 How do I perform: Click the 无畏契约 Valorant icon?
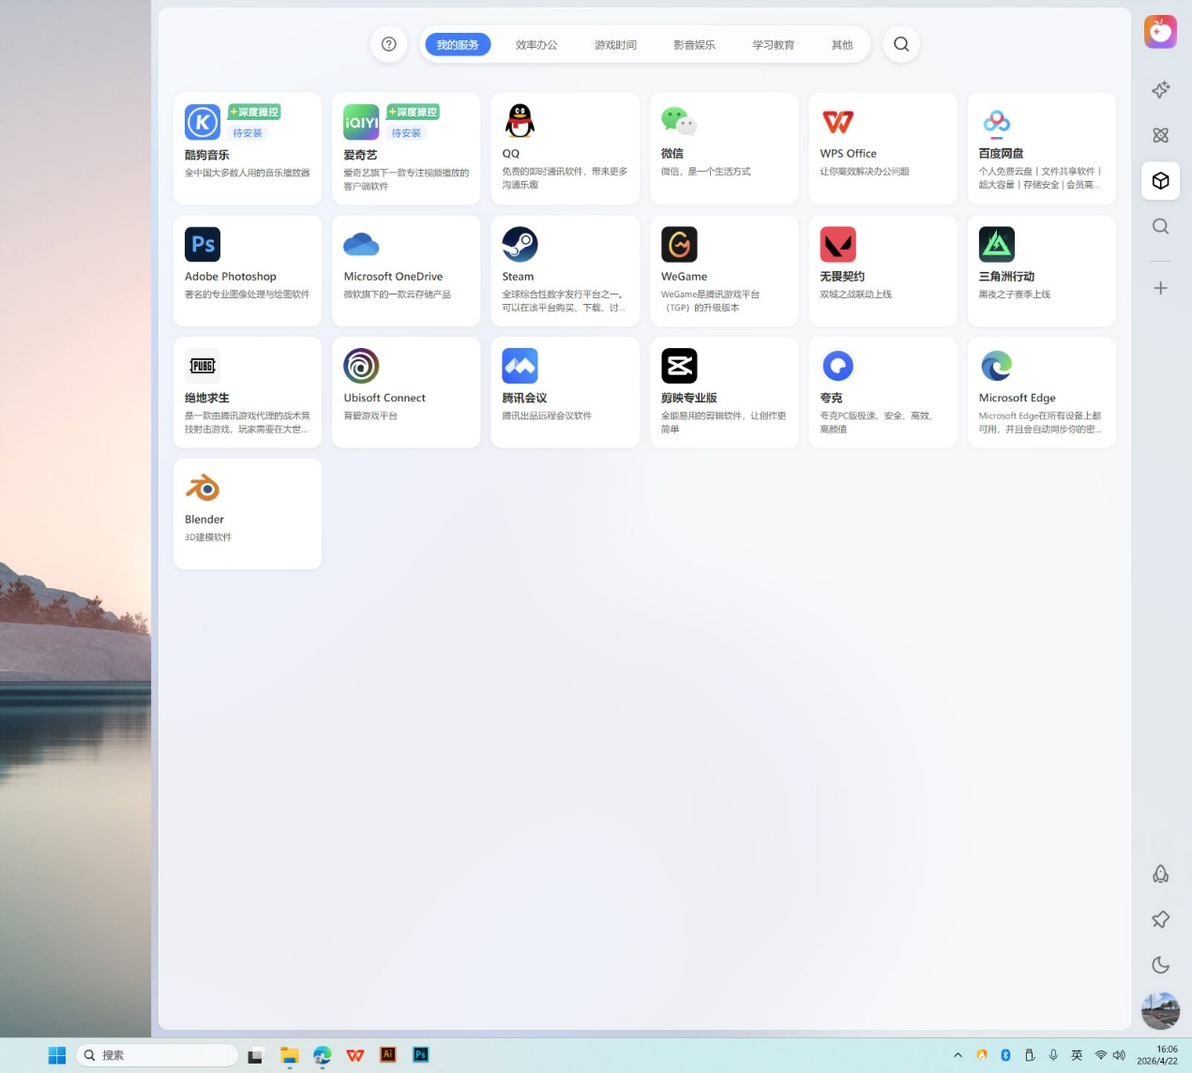pos(838,244)
